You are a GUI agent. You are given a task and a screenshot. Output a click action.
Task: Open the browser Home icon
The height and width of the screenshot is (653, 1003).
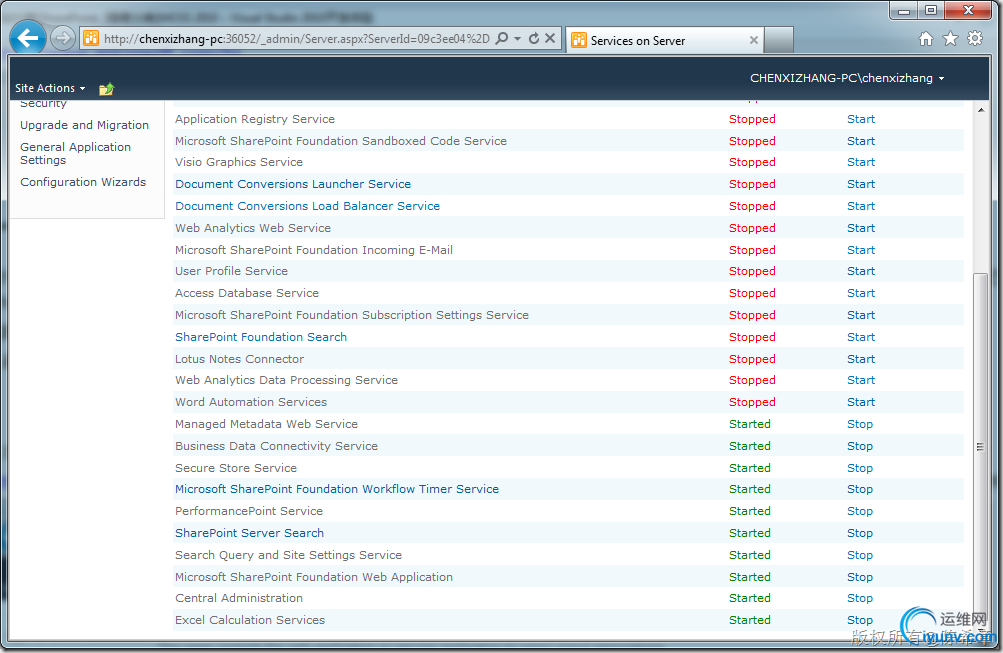(926, 39)
